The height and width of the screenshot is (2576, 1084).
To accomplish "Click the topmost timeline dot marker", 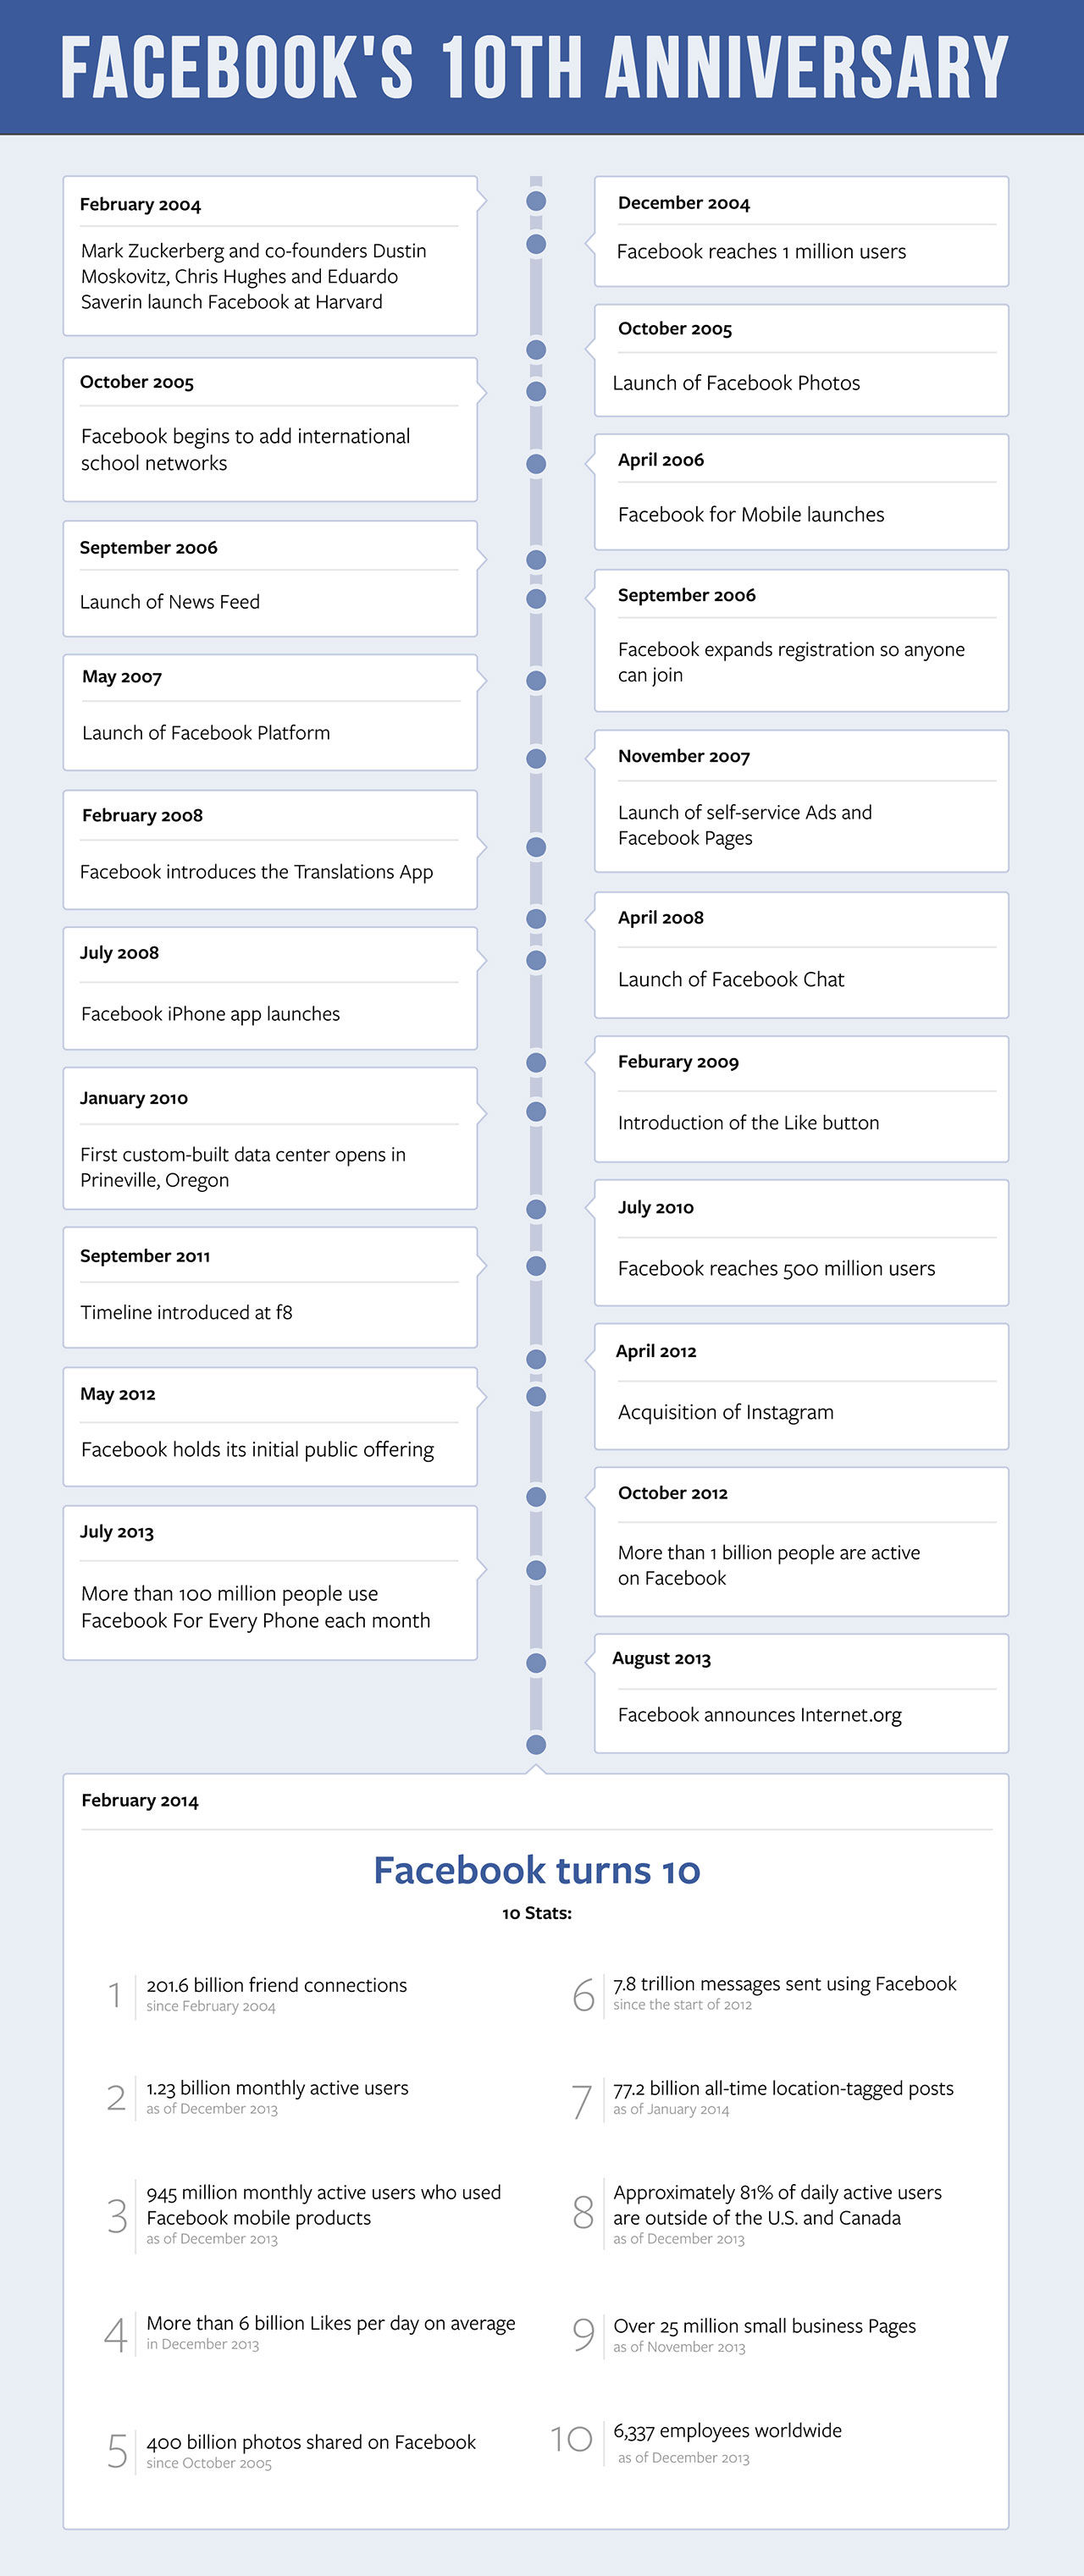I will 536,201.
